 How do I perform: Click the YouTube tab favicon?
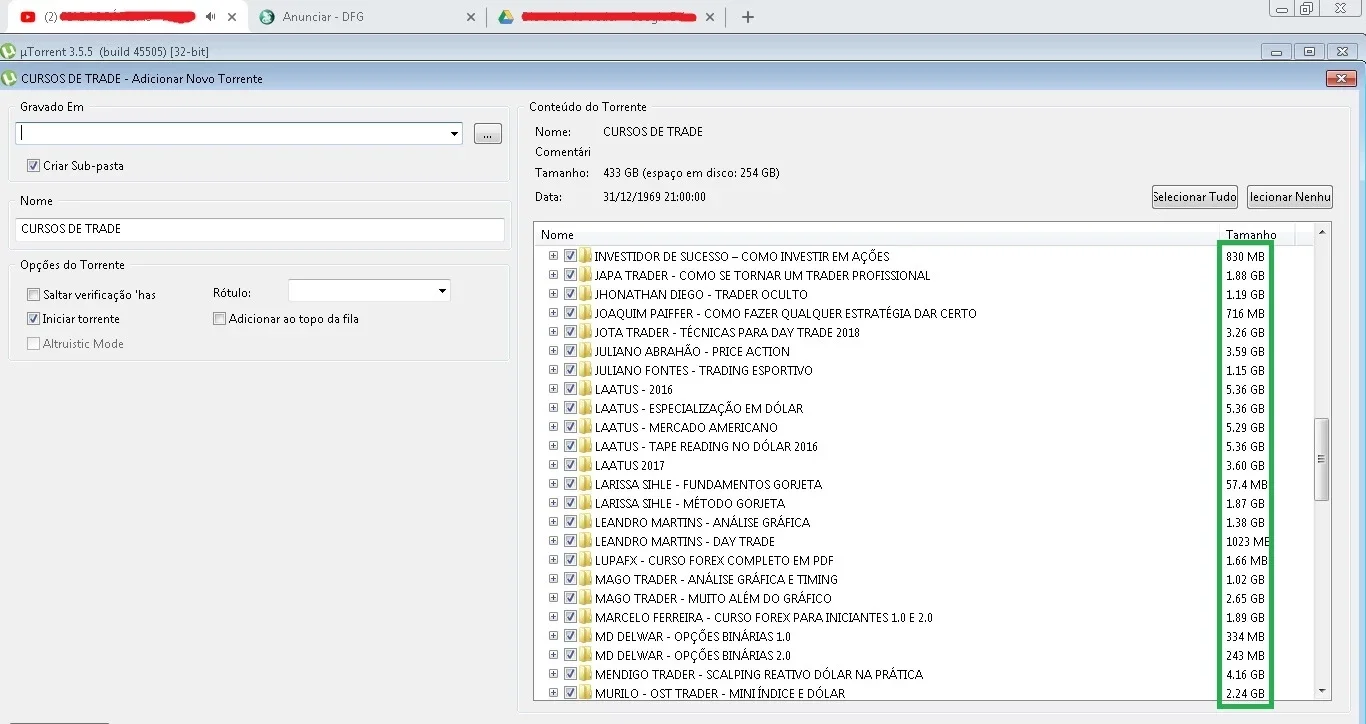click(28, 17)
